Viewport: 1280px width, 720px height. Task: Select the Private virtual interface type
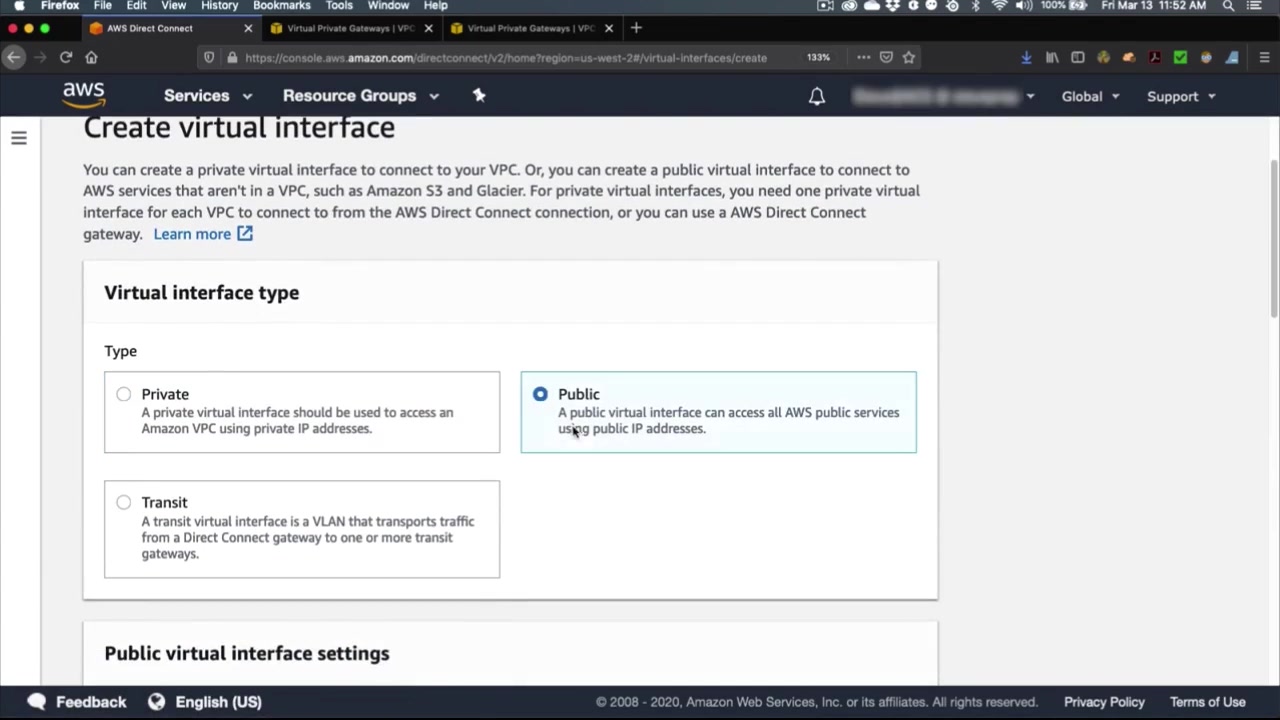coord(302,412)
